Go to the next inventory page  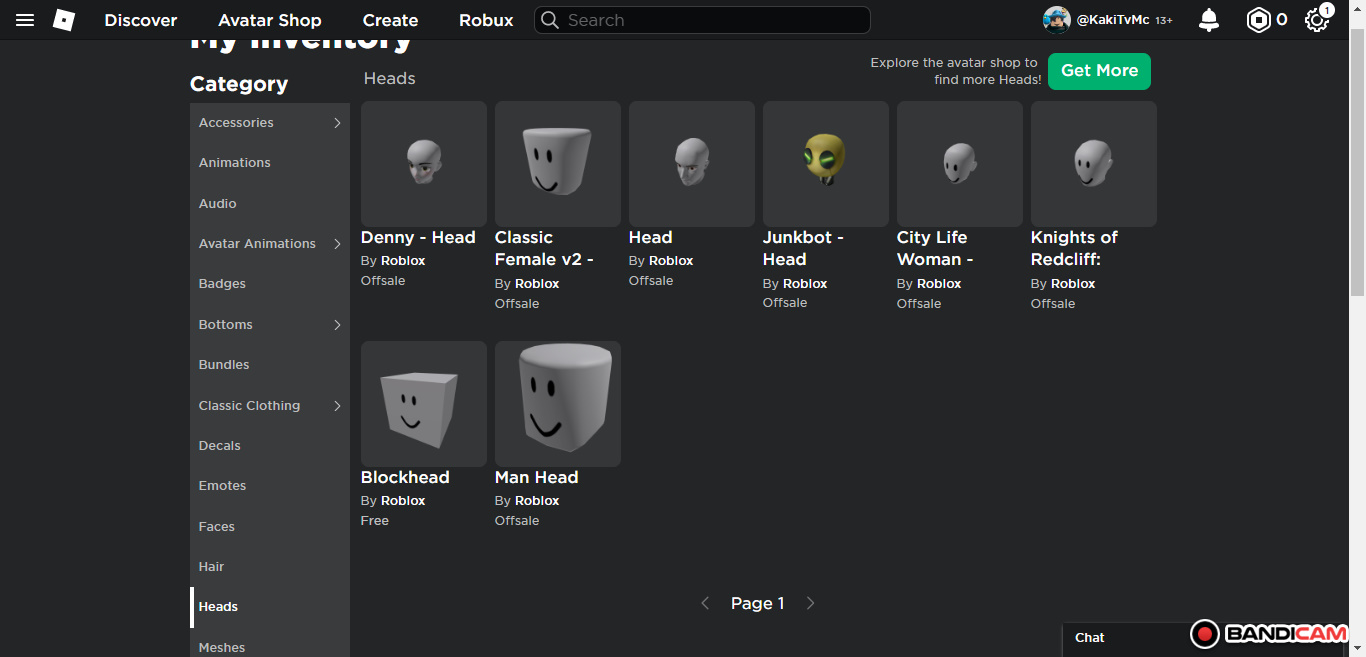point(810,603)
